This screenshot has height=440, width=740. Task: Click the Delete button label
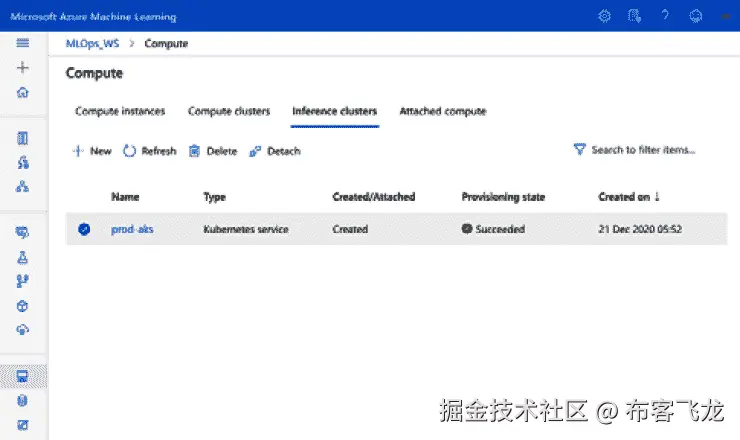pos(222,151)
